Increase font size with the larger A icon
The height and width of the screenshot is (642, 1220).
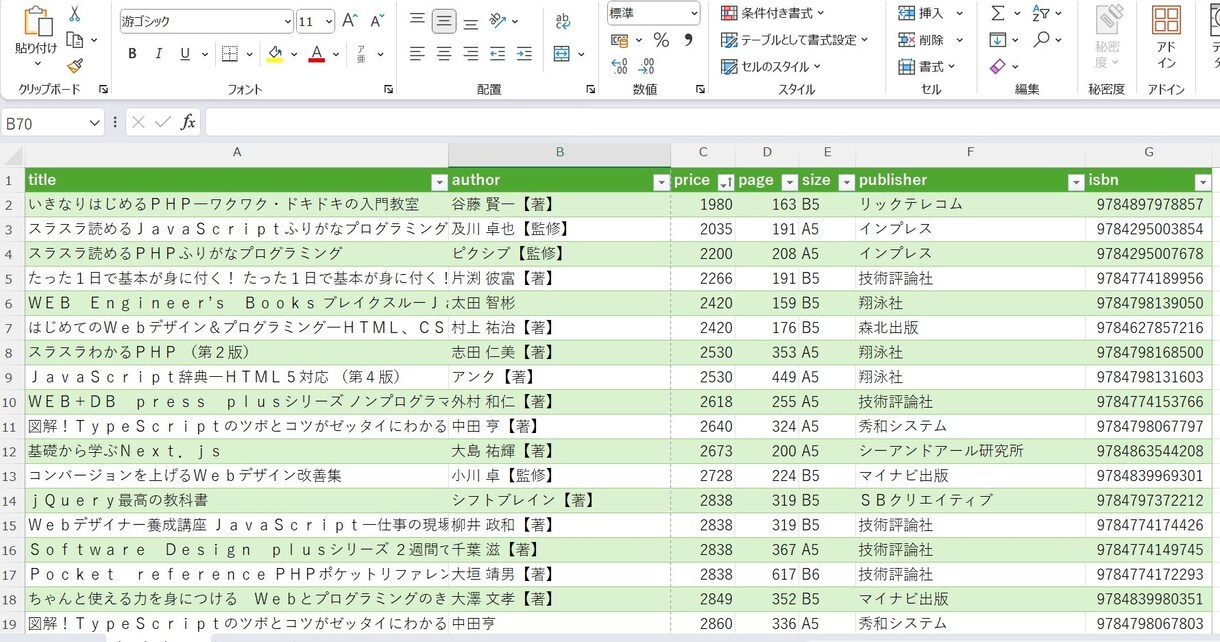[x=349, y=21]
